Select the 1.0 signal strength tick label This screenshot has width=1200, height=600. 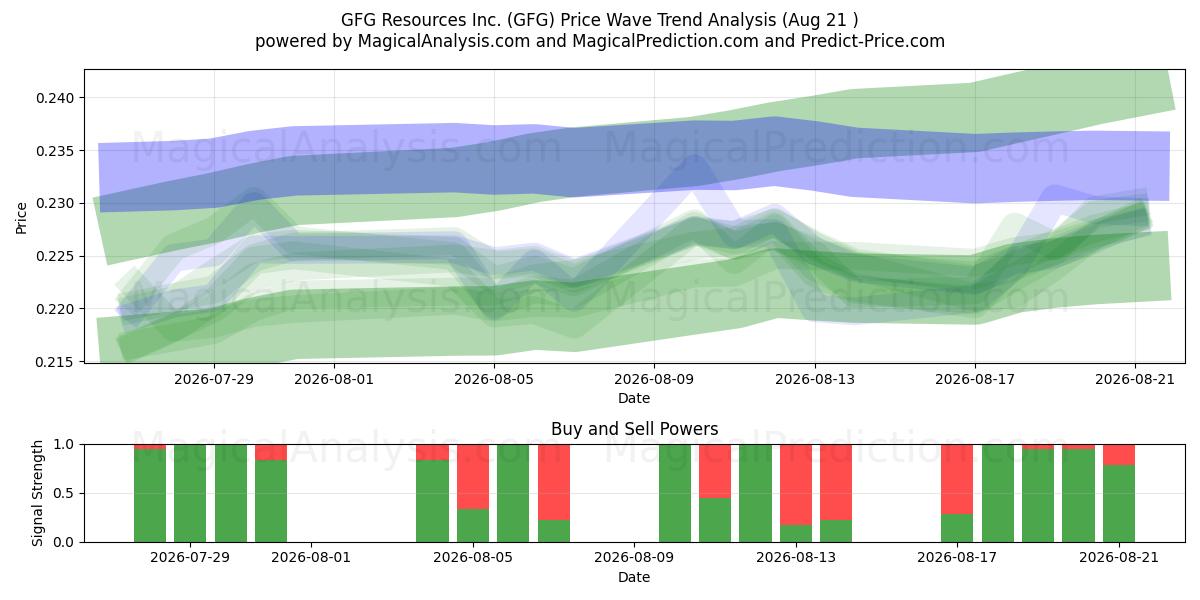tap(65, 444)
